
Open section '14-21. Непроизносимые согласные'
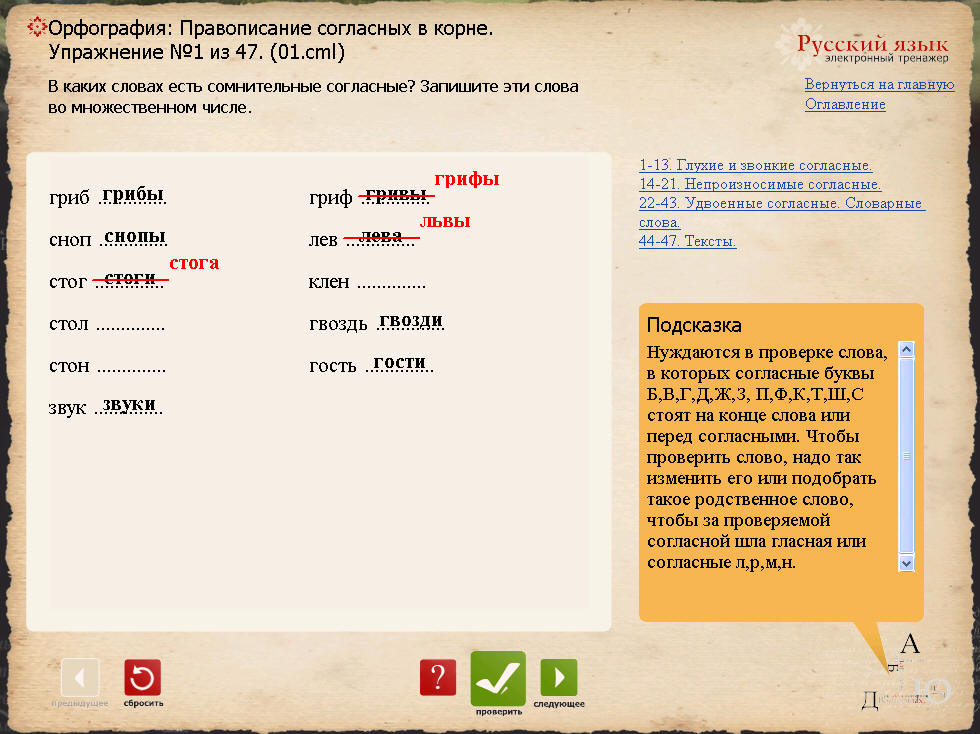click(759, 185)
